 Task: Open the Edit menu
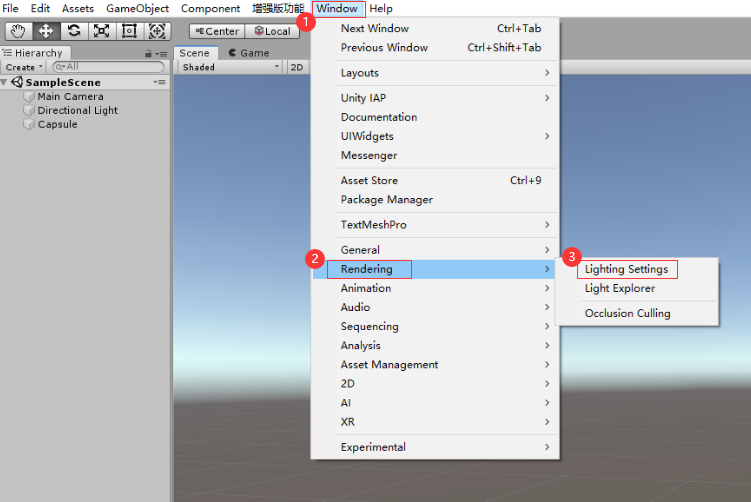(x=40, y=9)
